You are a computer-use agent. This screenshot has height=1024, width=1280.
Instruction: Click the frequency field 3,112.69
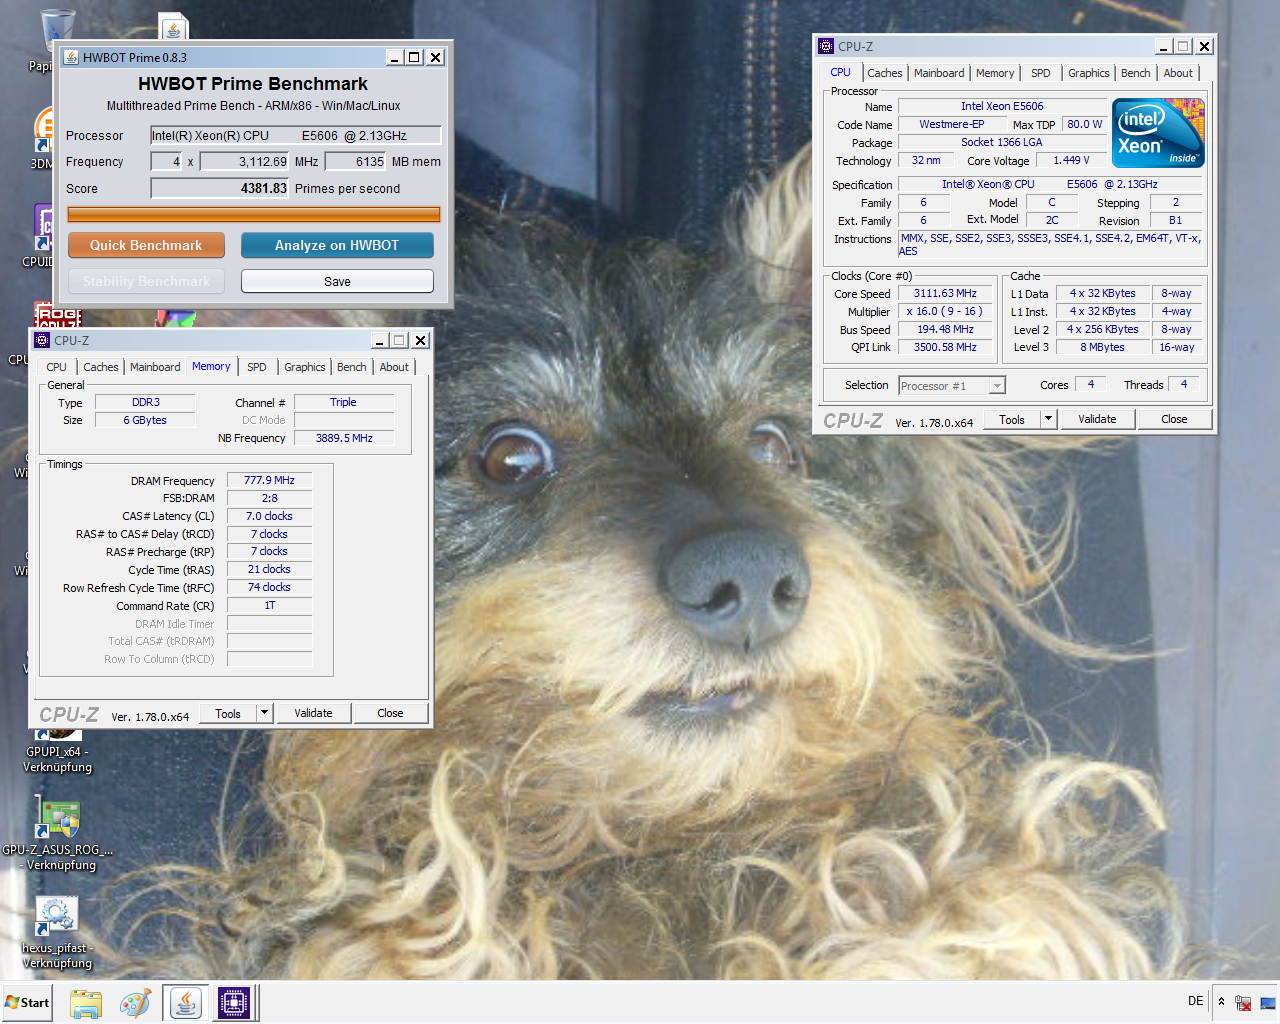click(x=245, y=161)
